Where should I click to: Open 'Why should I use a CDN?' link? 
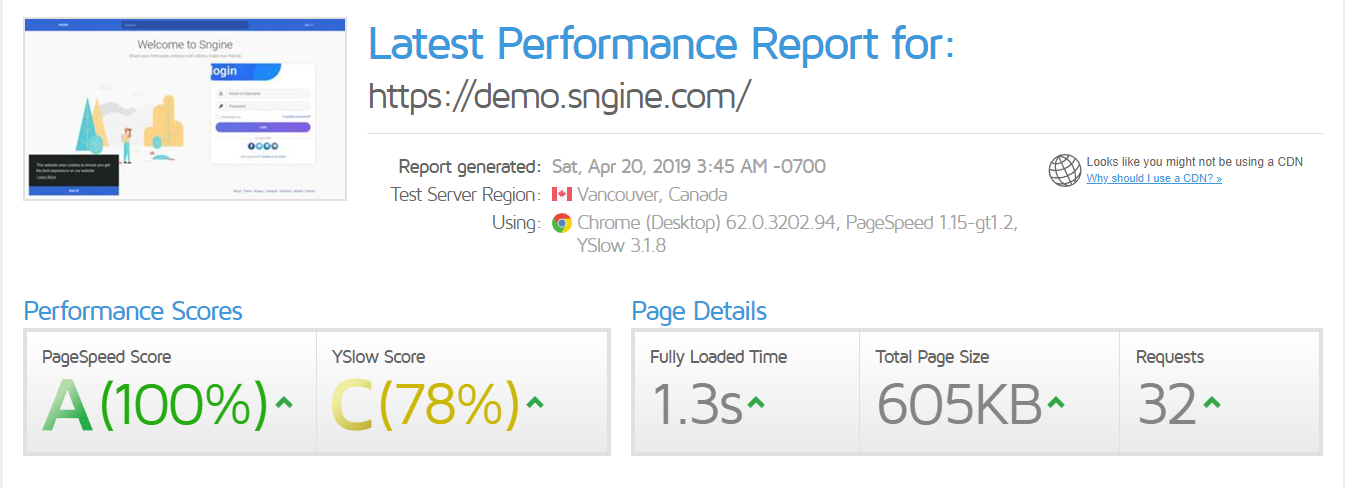click(1154, 178)
